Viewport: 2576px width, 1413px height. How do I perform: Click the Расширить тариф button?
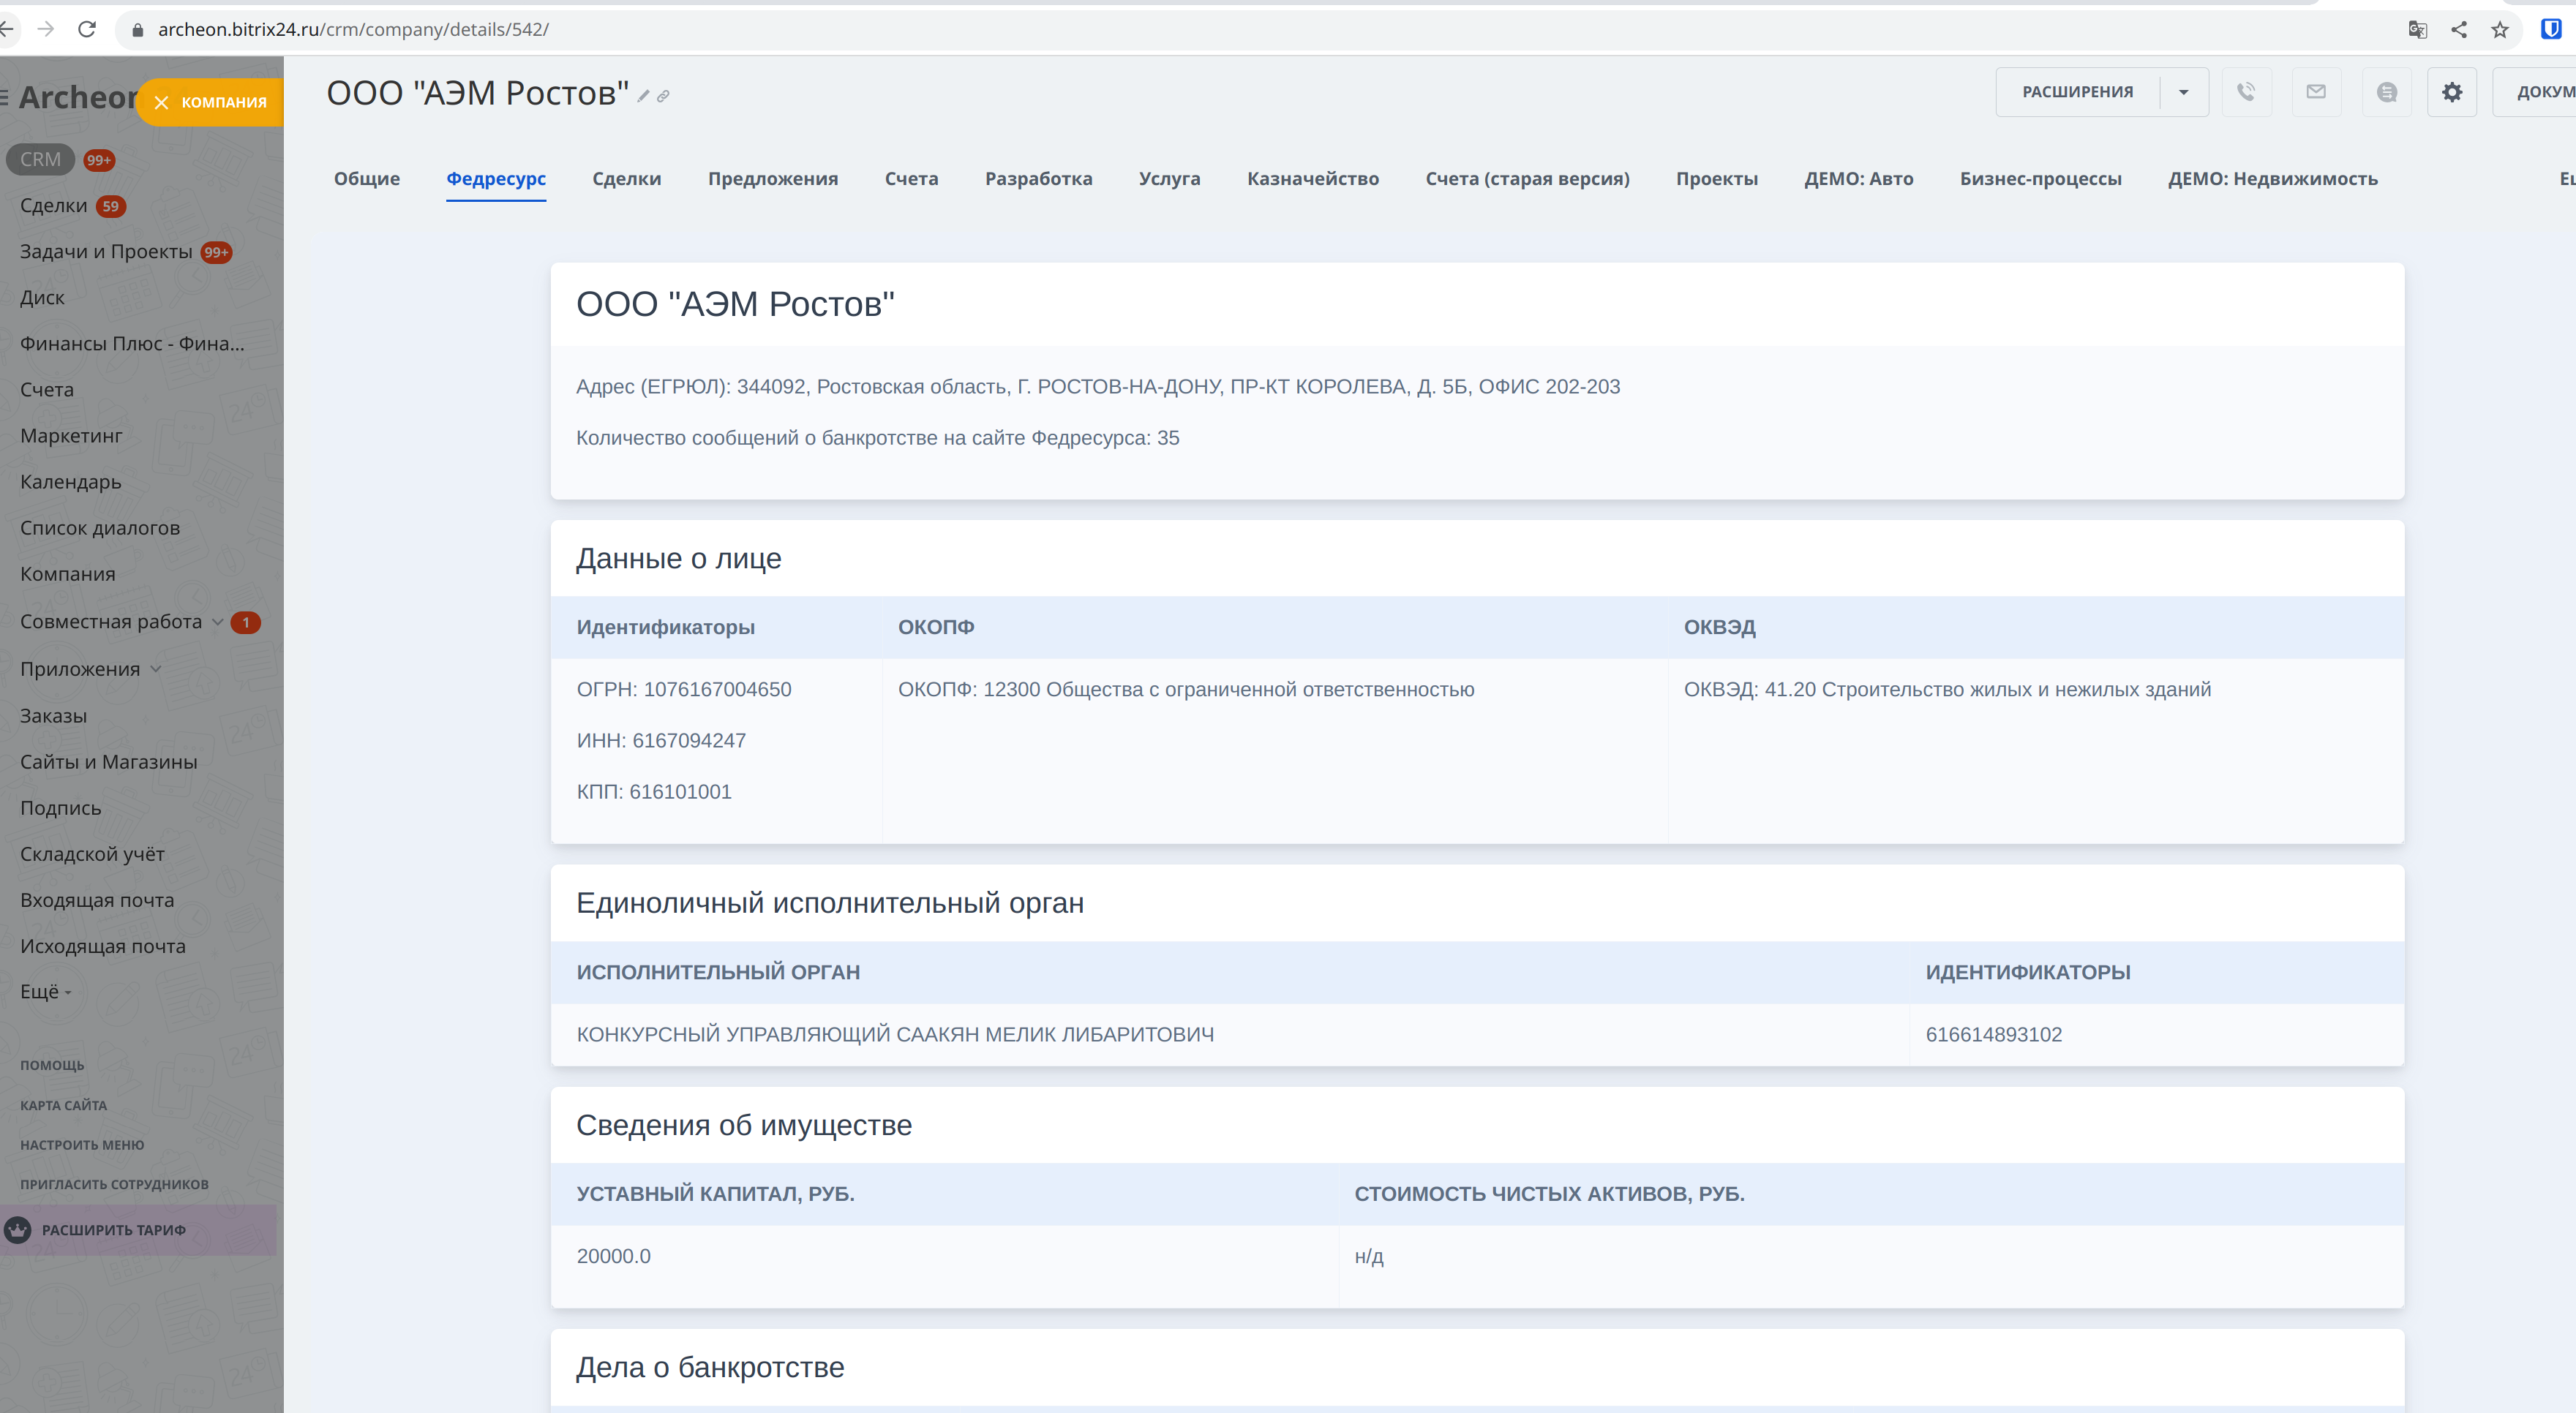pyautogui.click(x=113, y=1230)
